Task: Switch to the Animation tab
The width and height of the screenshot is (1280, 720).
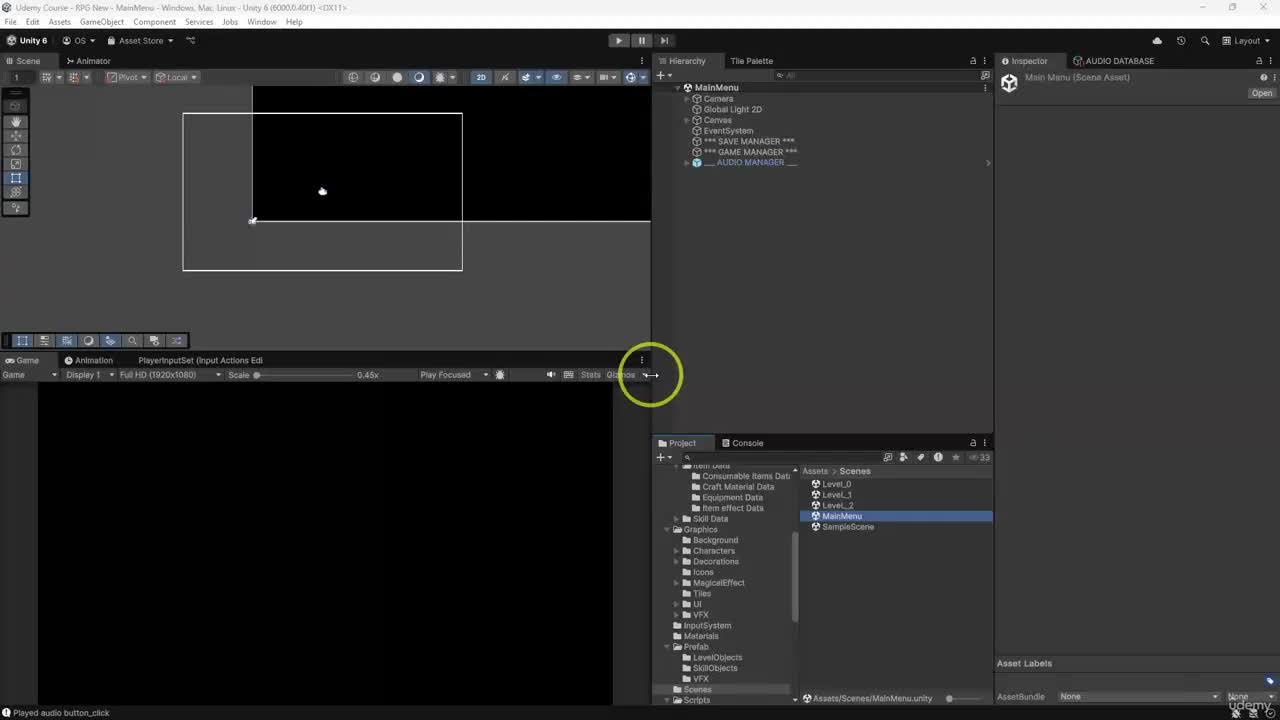Action: pyautogui.click(x=89, y=360)
